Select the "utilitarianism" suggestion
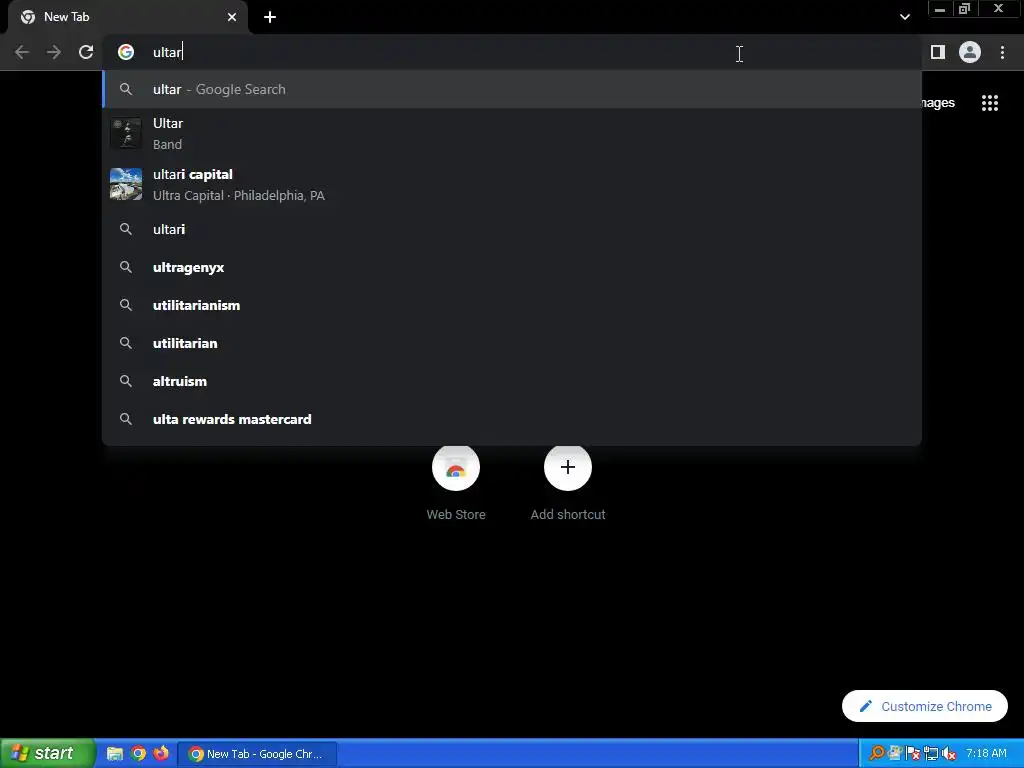 (512, 305)
